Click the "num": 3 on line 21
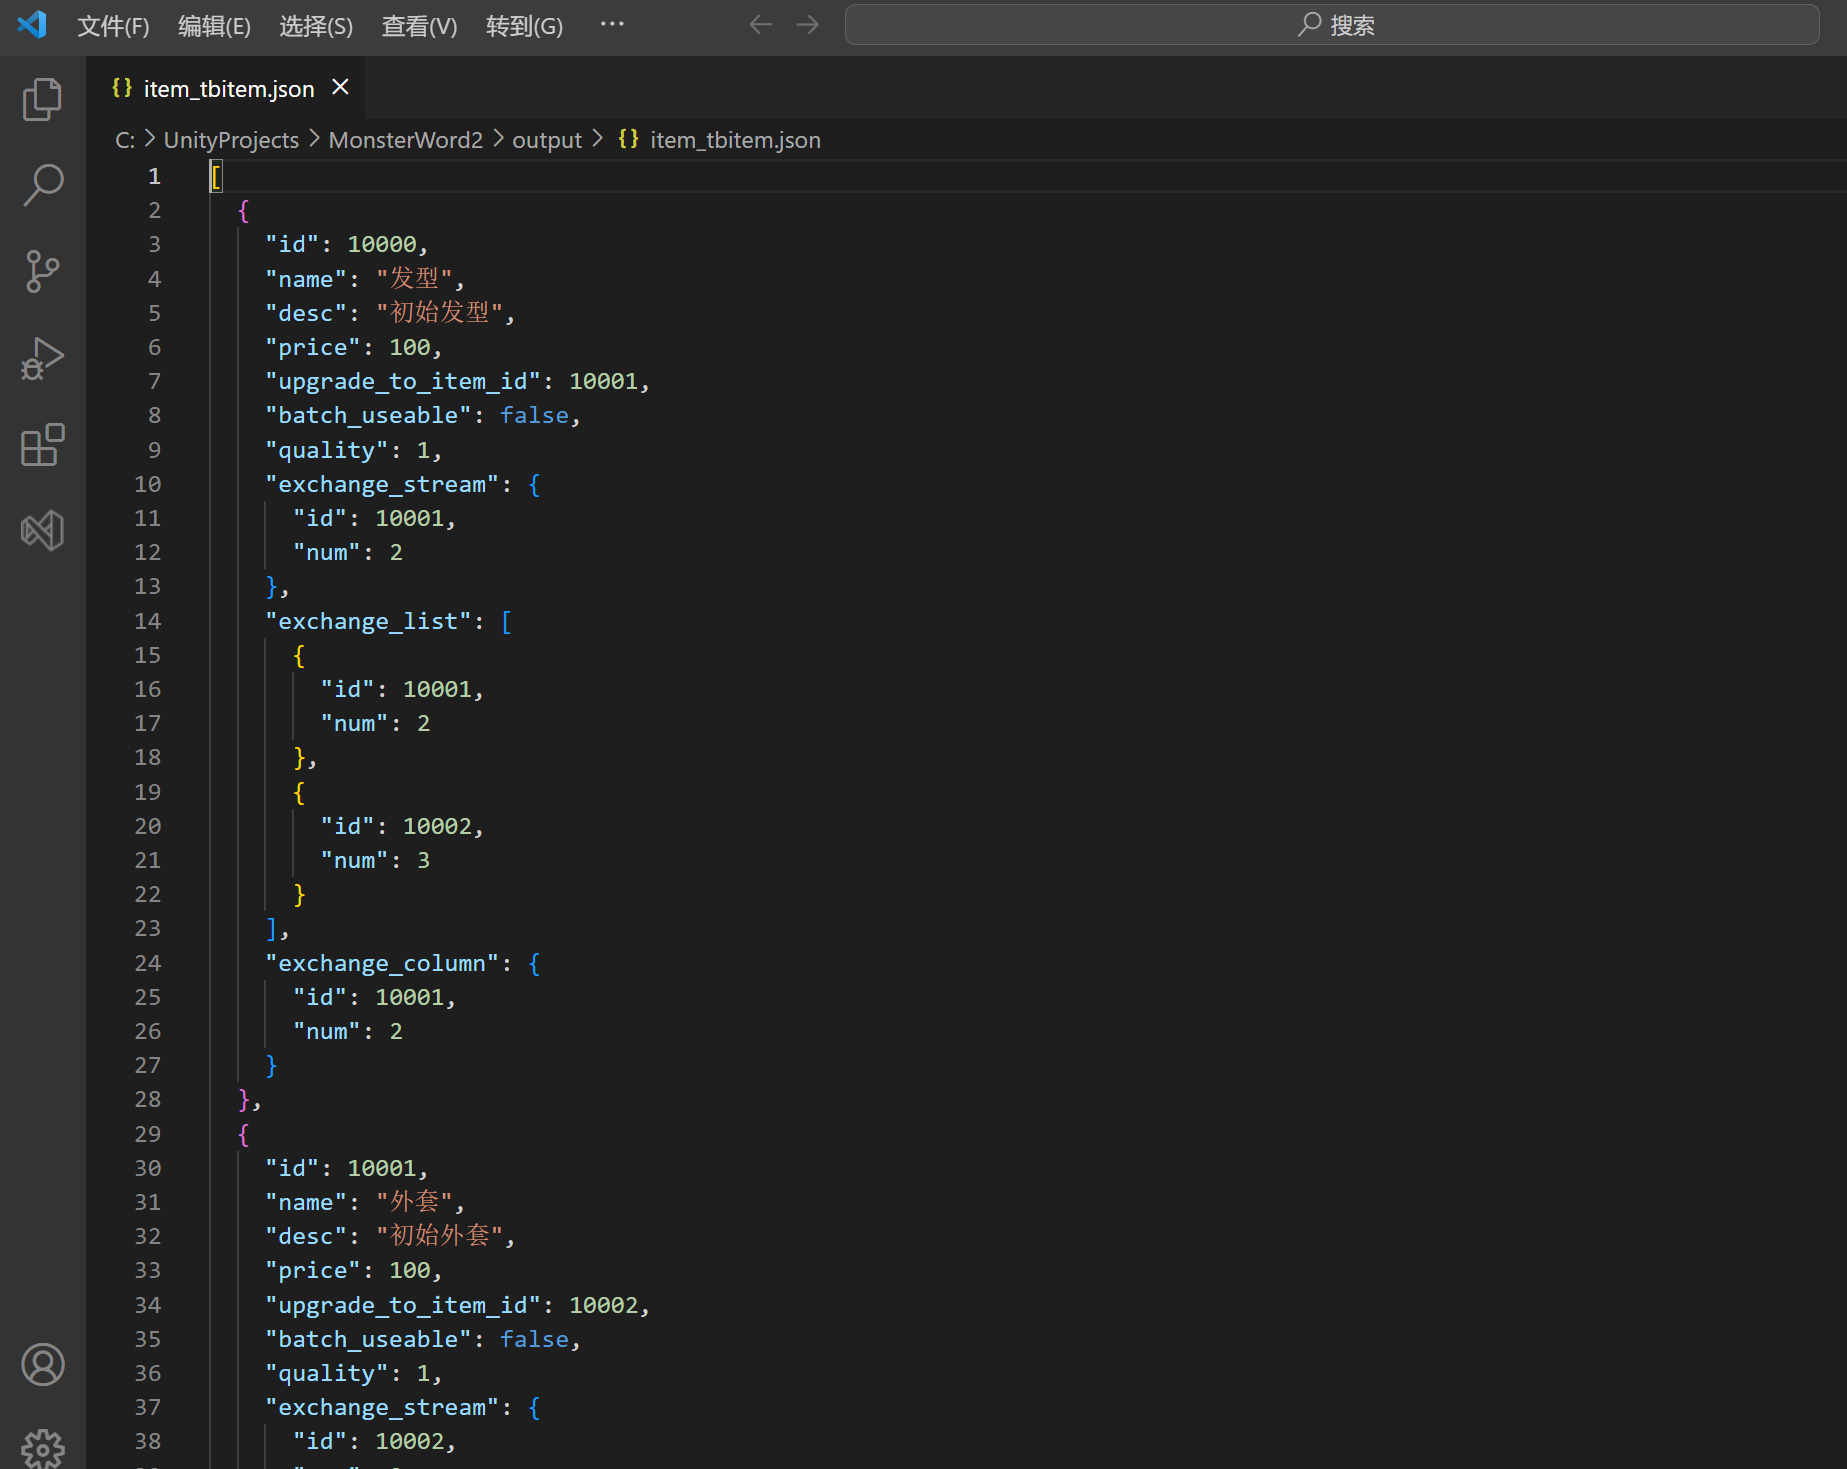 point(375,860)
